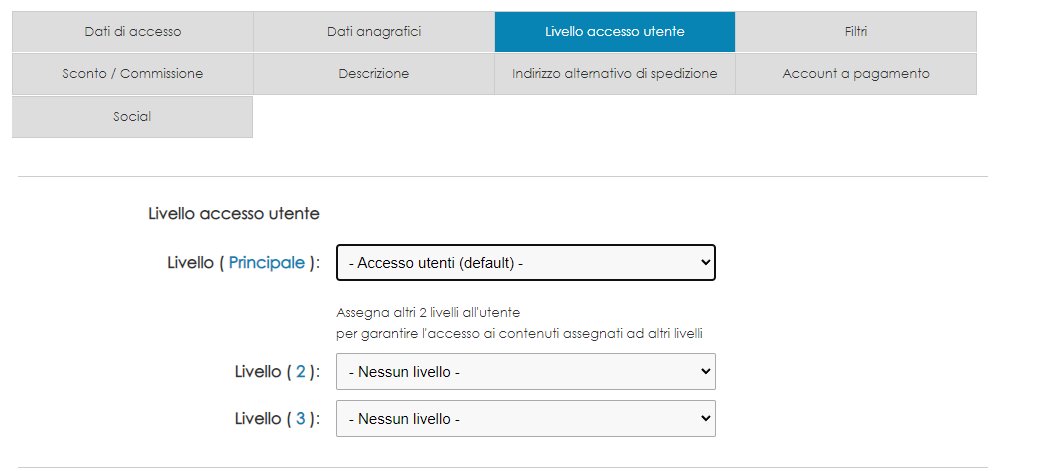Click the Assegna altri 2 livelli all'utente hint

coord(428,313)
